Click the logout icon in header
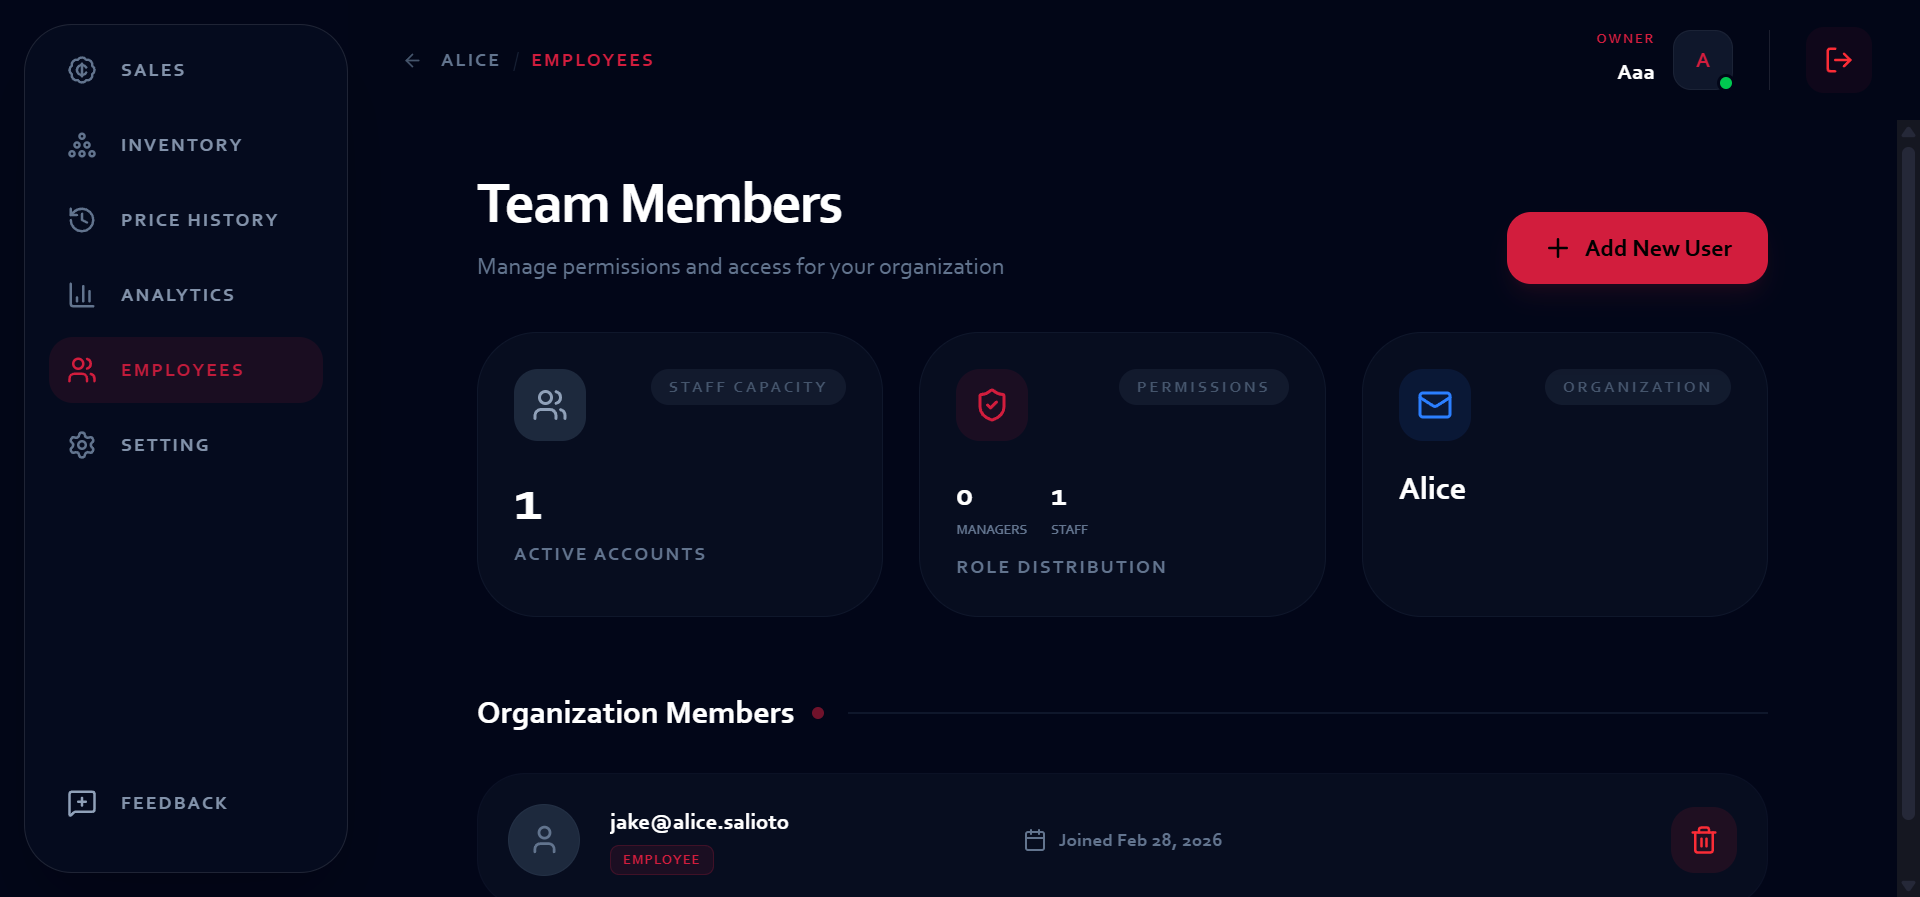The image size is (1920, 897). (x=1838, y=60)
